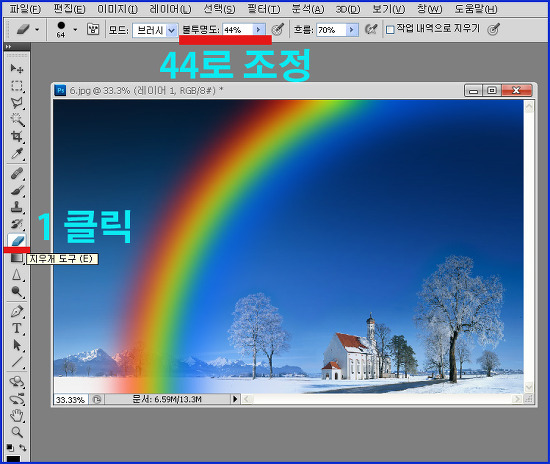Select the Clone Stamp tool
Viewport: 550px width, 464px height.
[16, 207]
